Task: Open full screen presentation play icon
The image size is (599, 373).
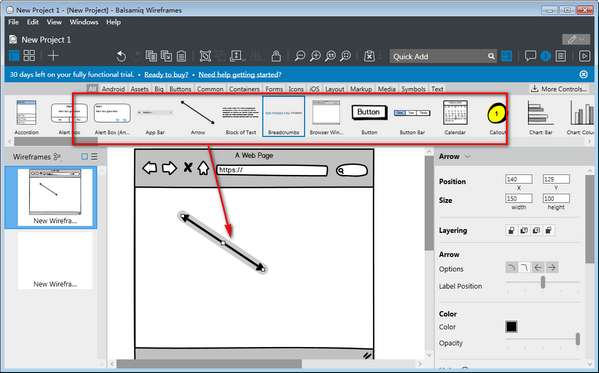Action: 584,56
